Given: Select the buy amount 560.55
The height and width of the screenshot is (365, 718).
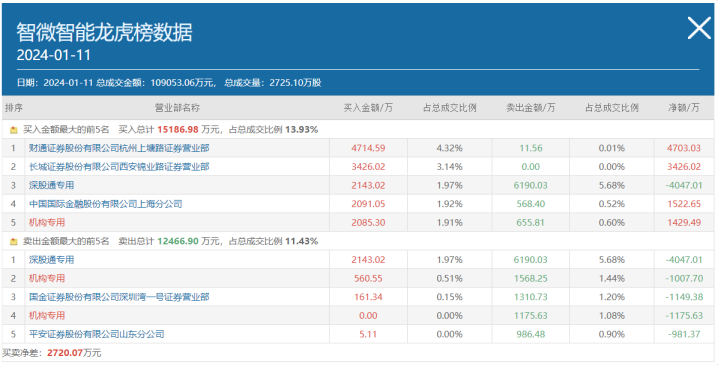Looking at the screenshot, I should [x=368, y=278].
